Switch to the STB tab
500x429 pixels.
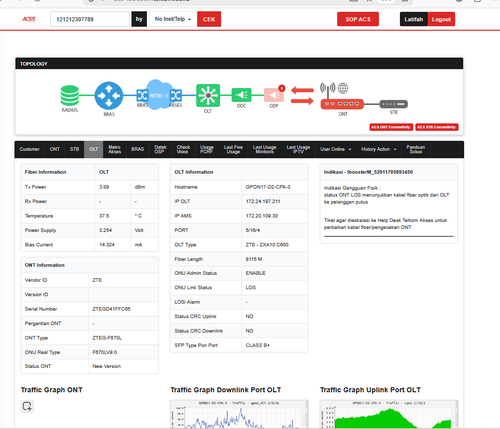click(74, 149)
